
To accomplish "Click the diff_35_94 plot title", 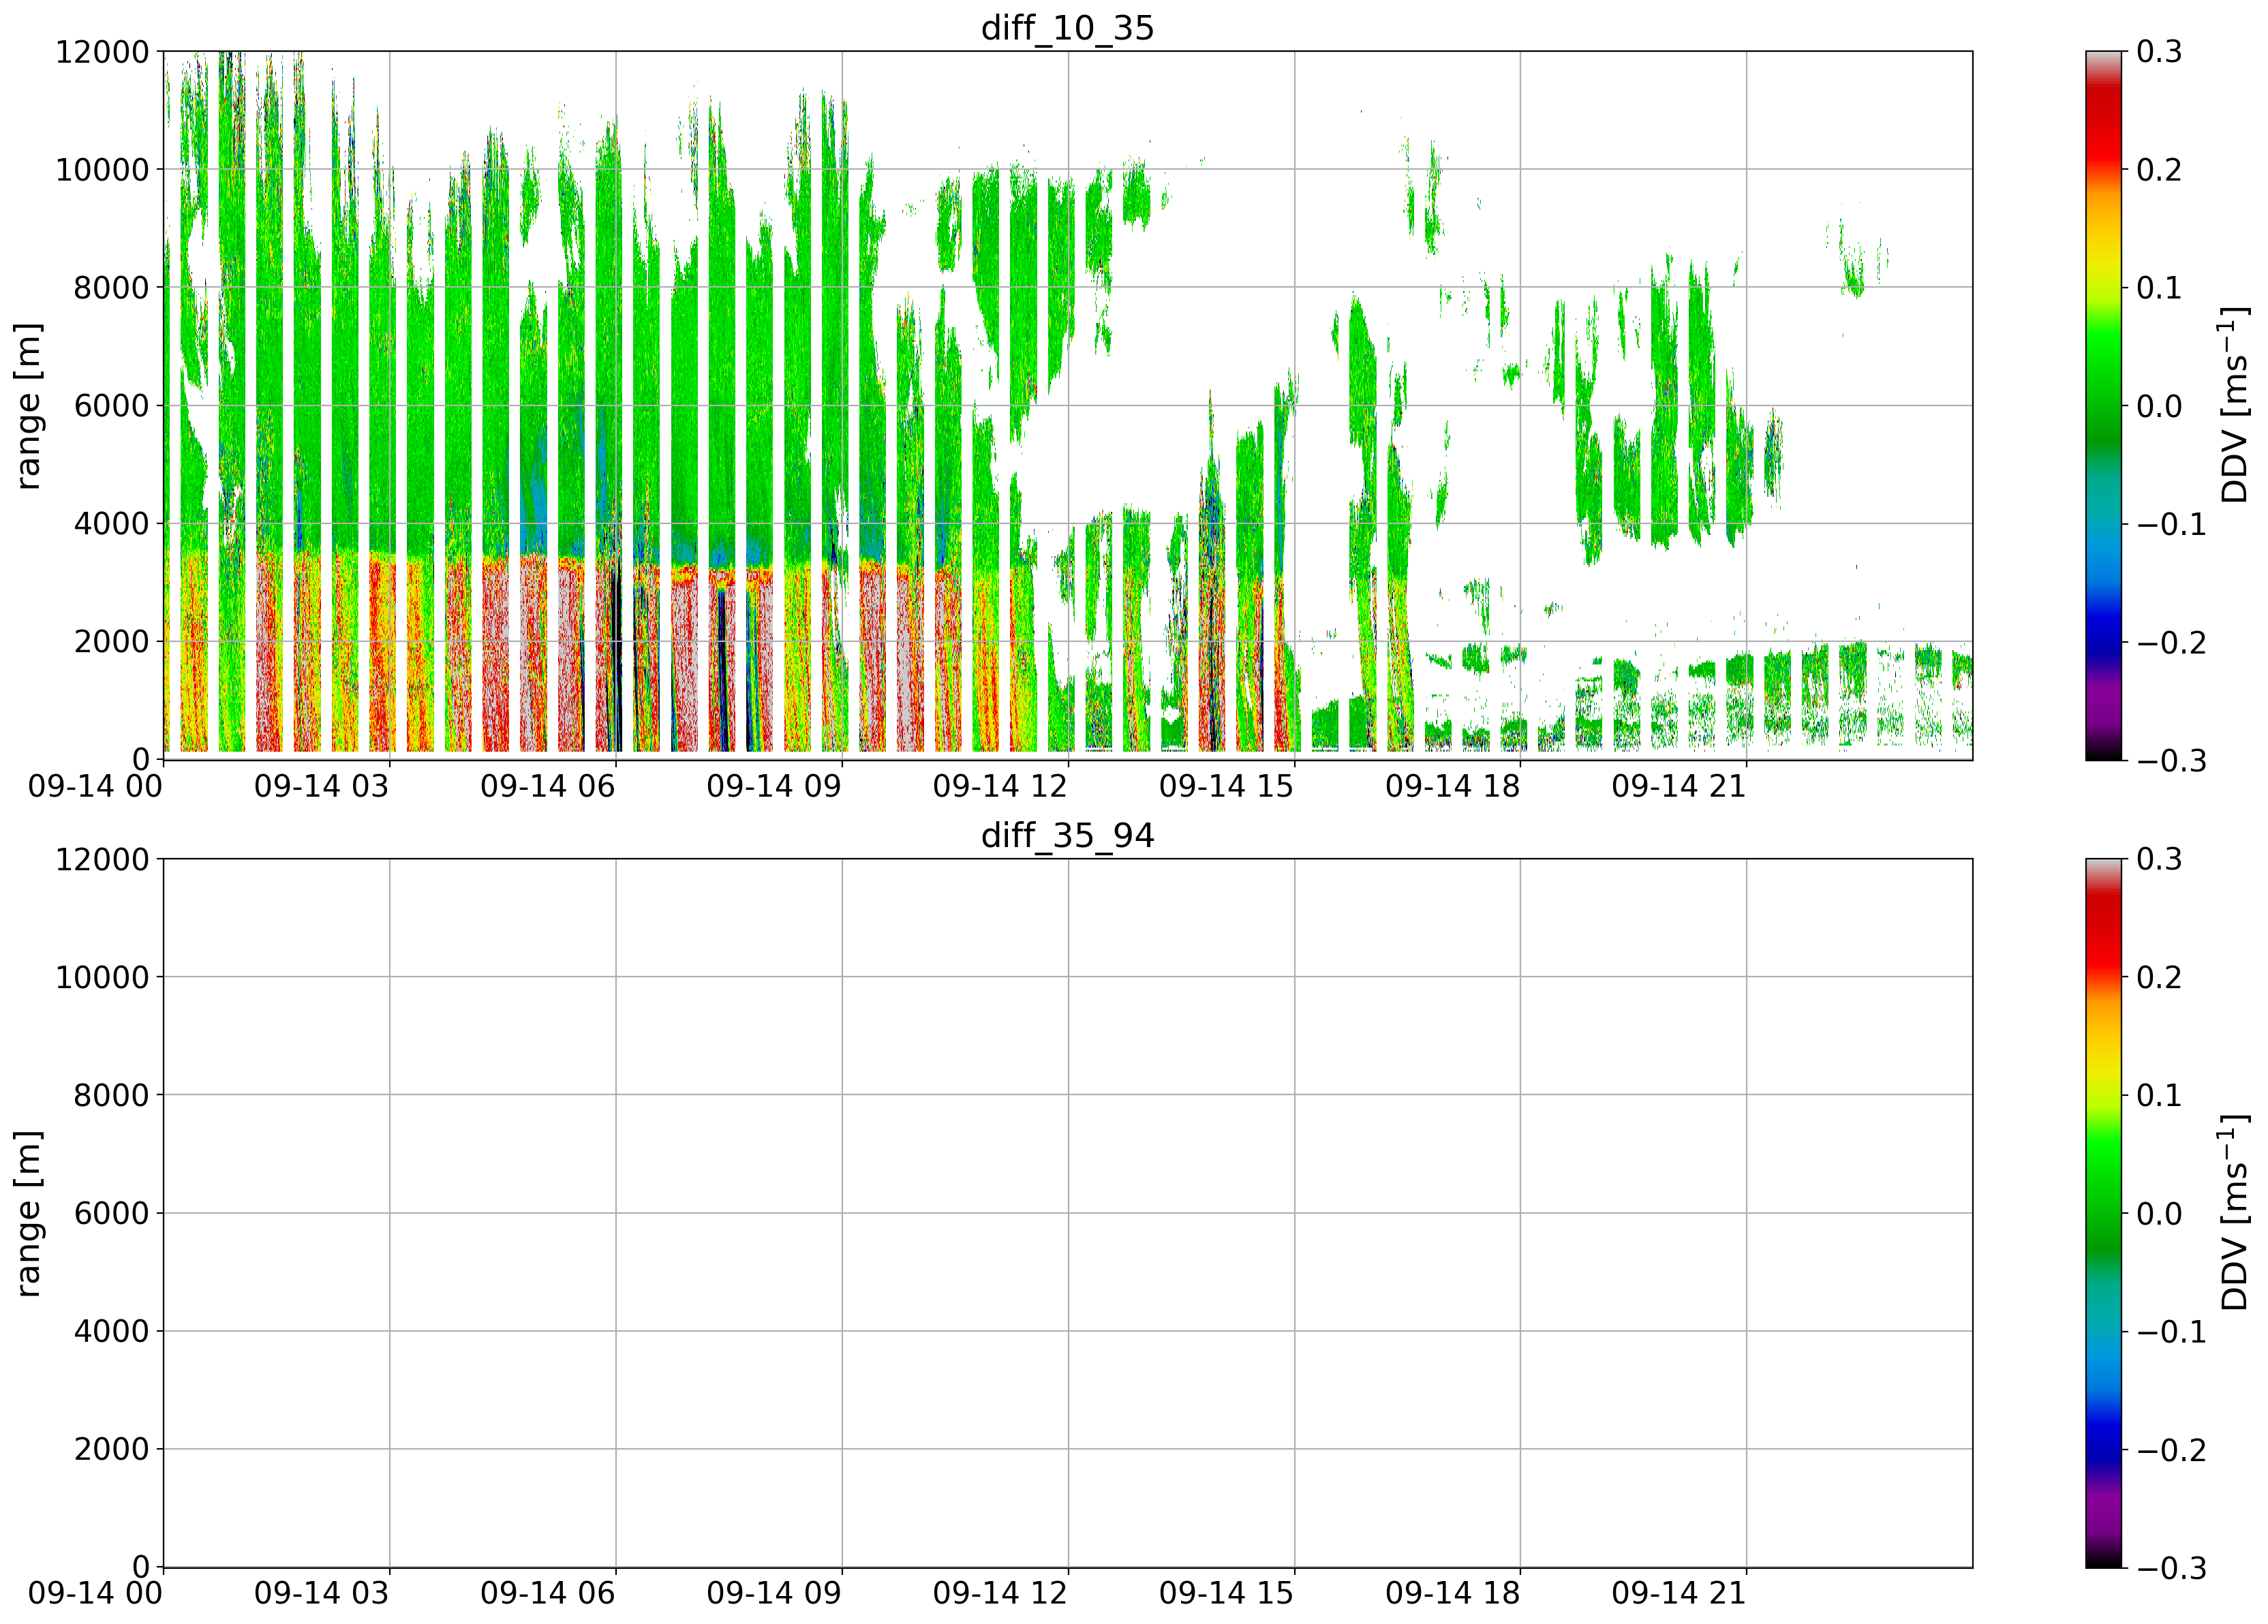I will click(1067, 835).
